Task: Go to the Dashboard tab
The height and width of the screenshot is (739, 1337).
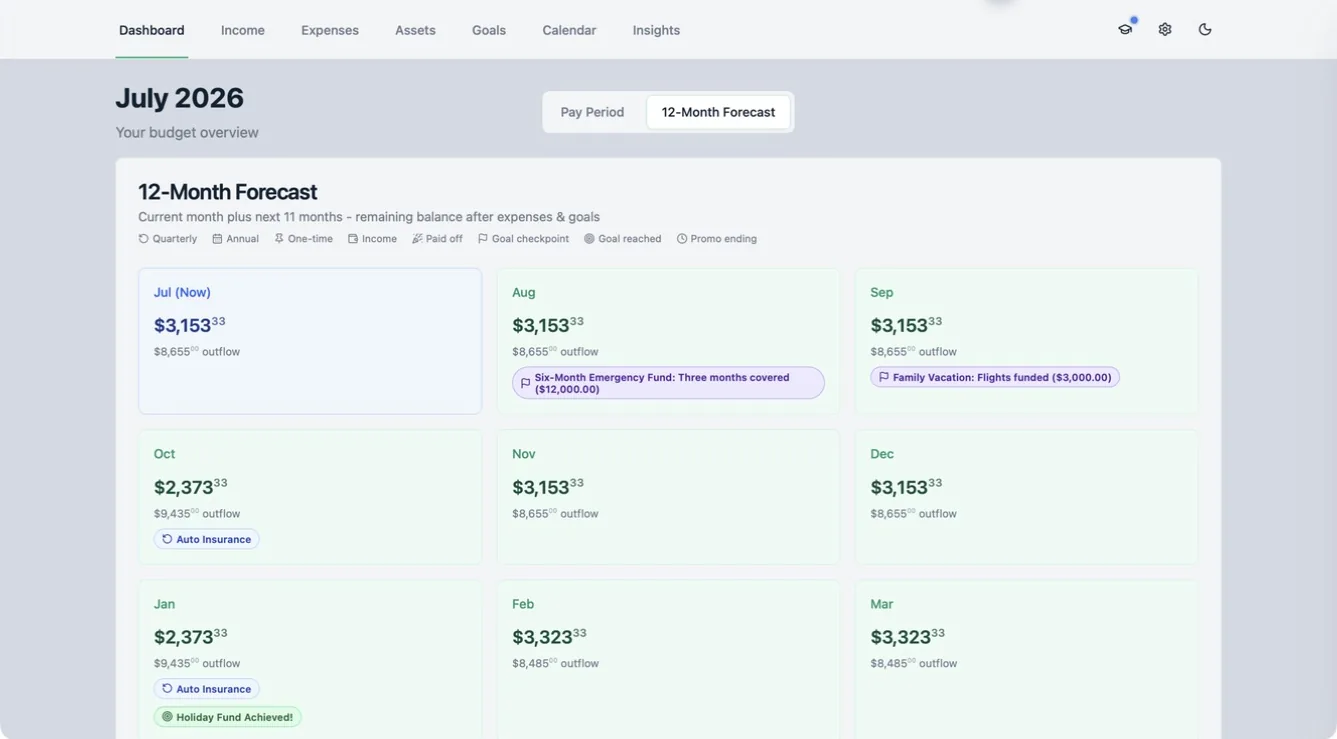Action: click(x=152, y=30)
